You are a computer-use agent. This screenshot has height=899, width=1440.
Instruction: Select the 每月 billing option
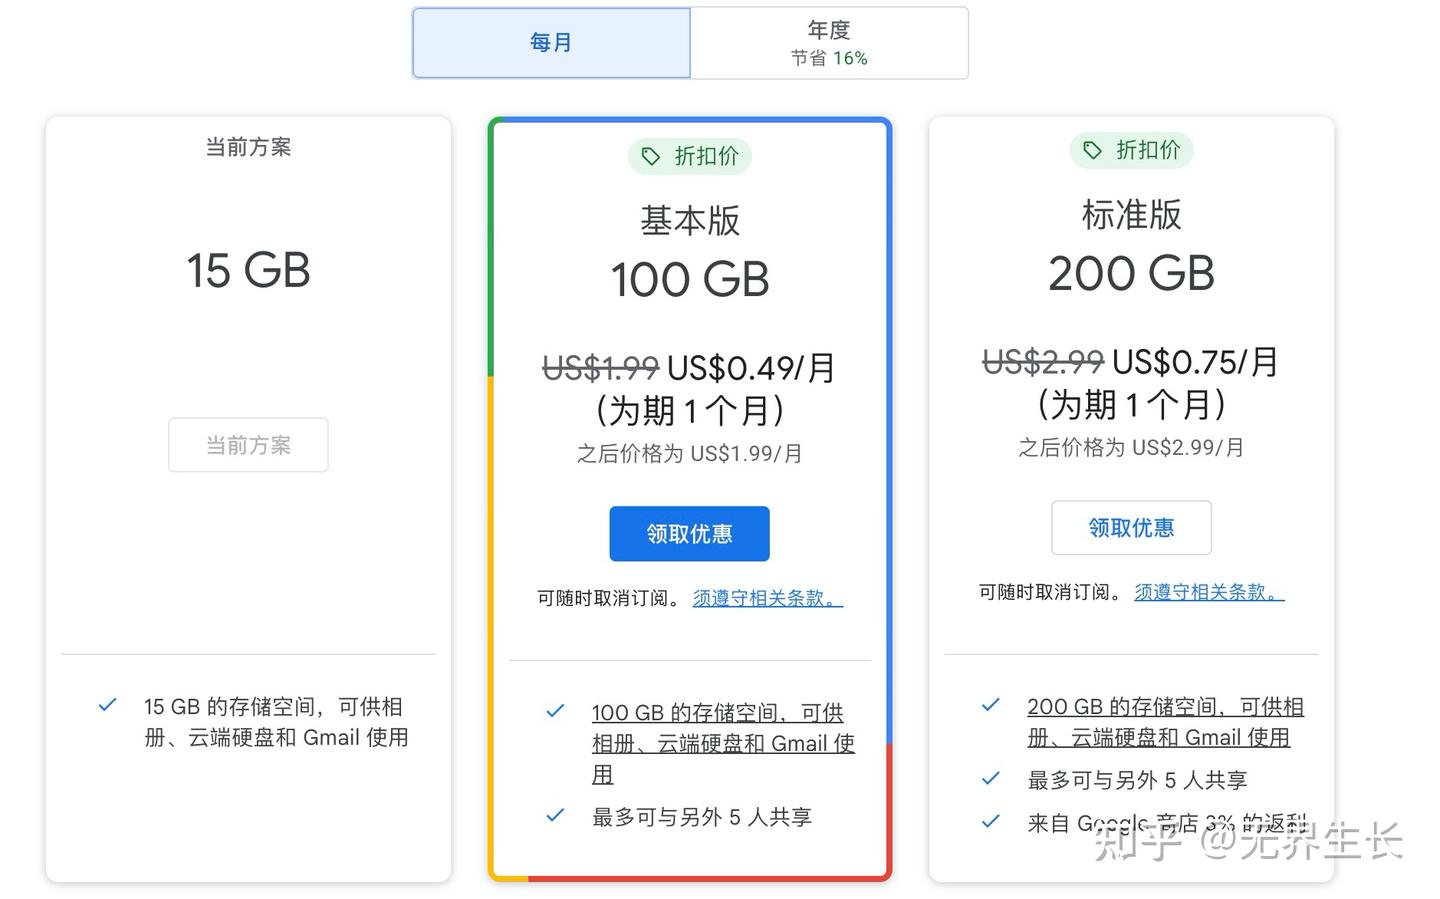[551, 42]
